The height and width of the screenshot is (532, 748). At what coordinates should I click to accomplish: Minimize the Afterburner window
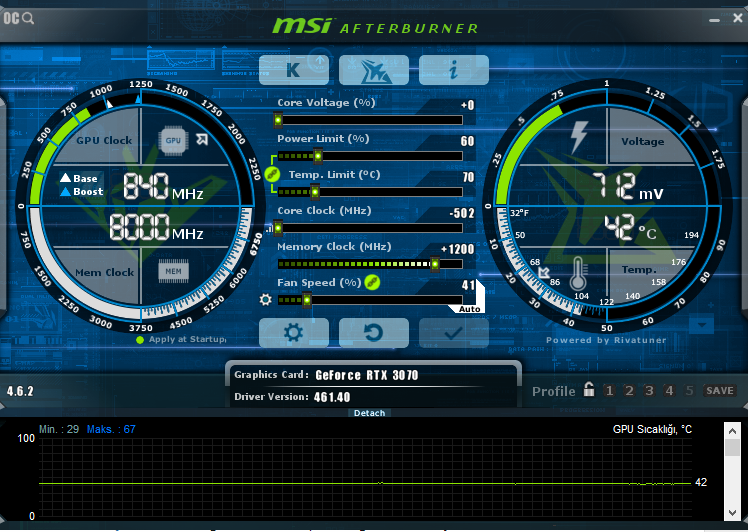pos(714,20)
